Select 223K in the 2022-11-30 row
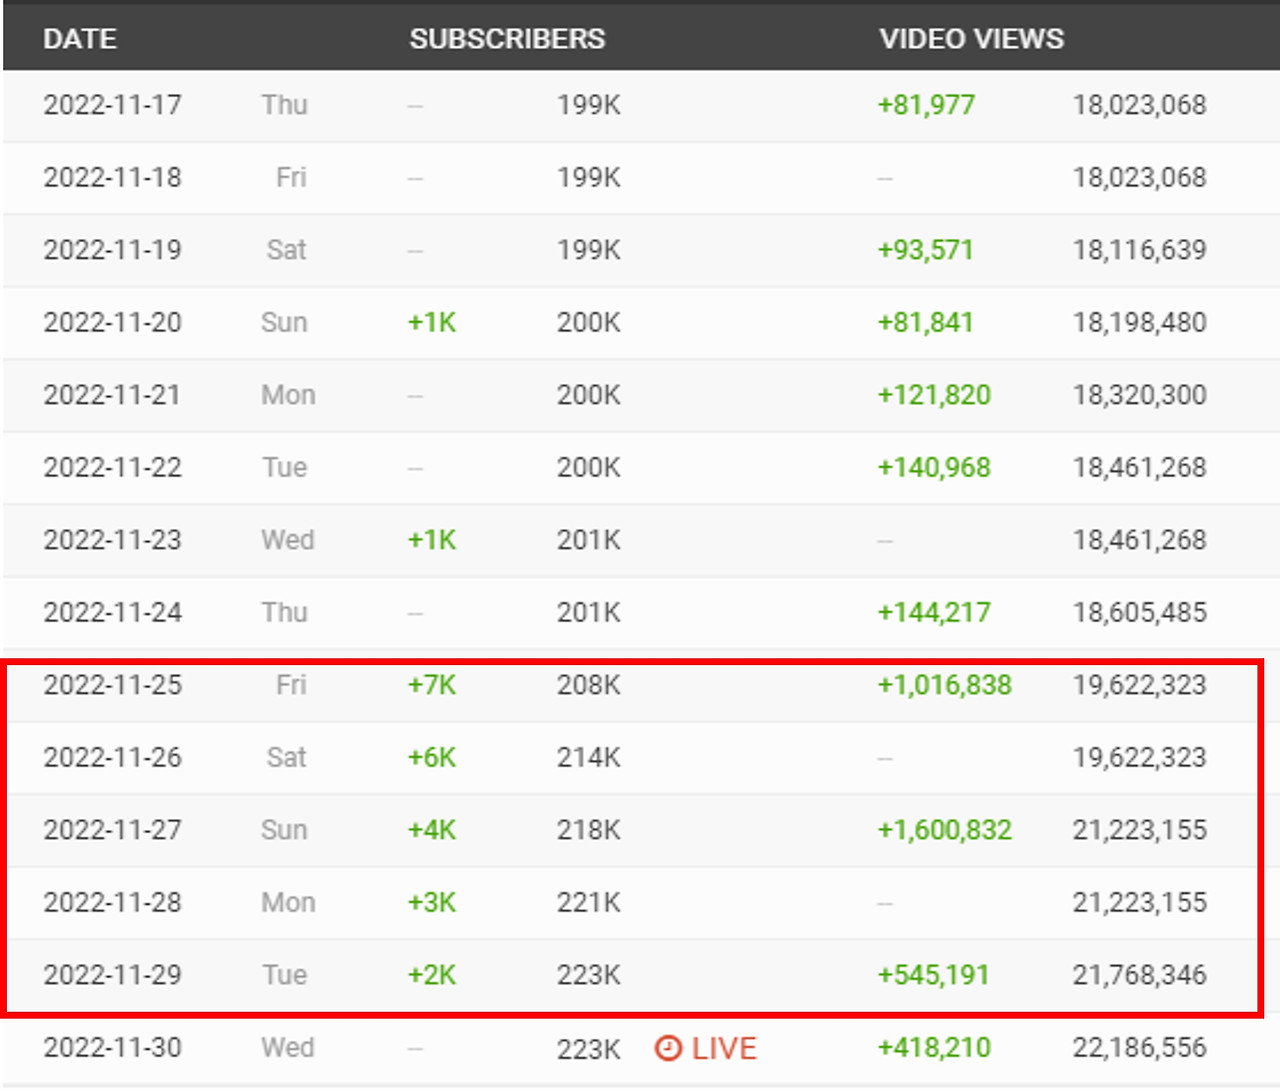1280x1092 pixels. pyautogui.click(x=589, y=1048)
